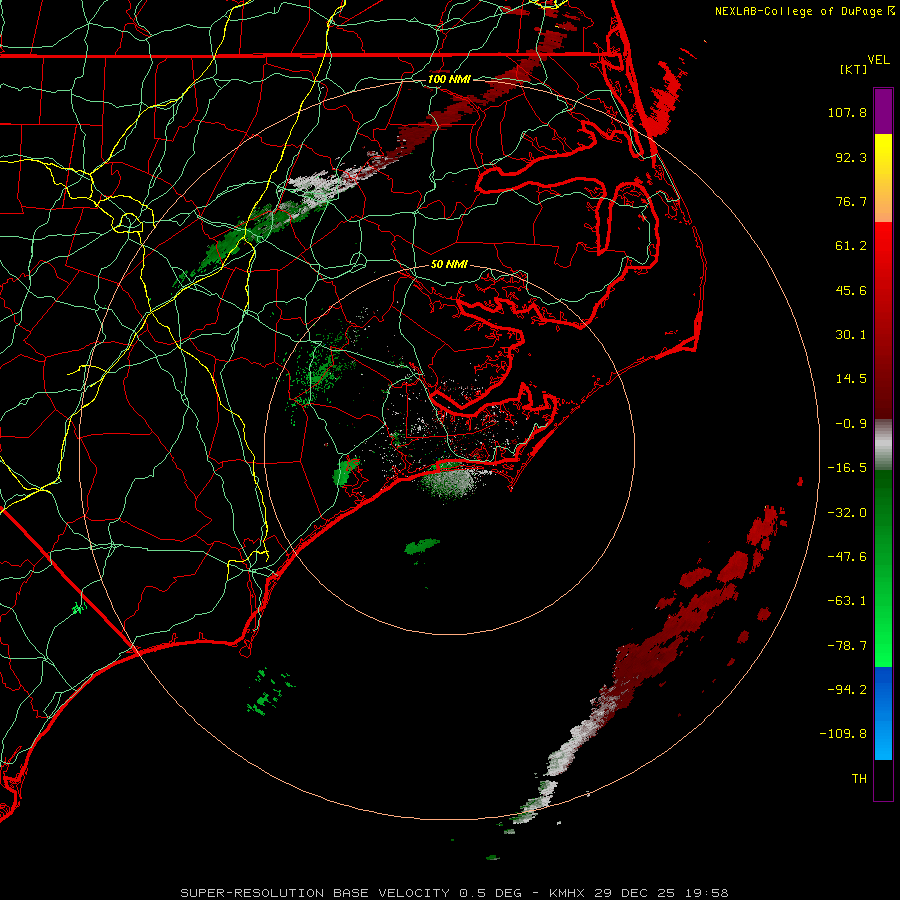Viewport: 900px width, 900px height.
Task: Click the 50 NMI range ring label
Action: pyautogui.click(x=449, y=264)
